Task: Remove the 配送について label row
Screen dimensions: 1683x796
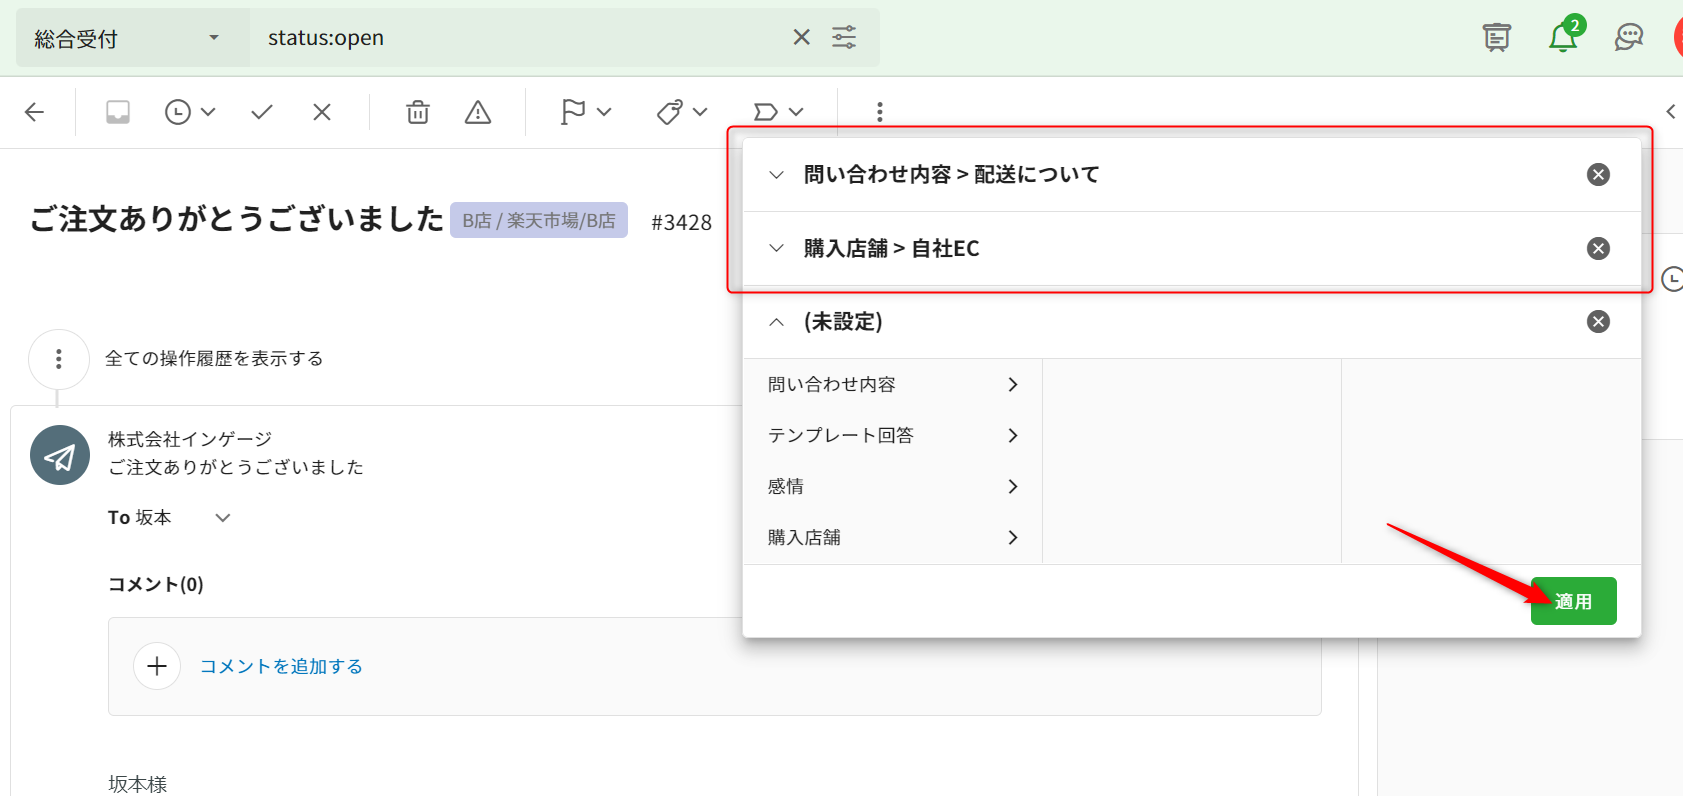Action: click(x=1598, y=175)
